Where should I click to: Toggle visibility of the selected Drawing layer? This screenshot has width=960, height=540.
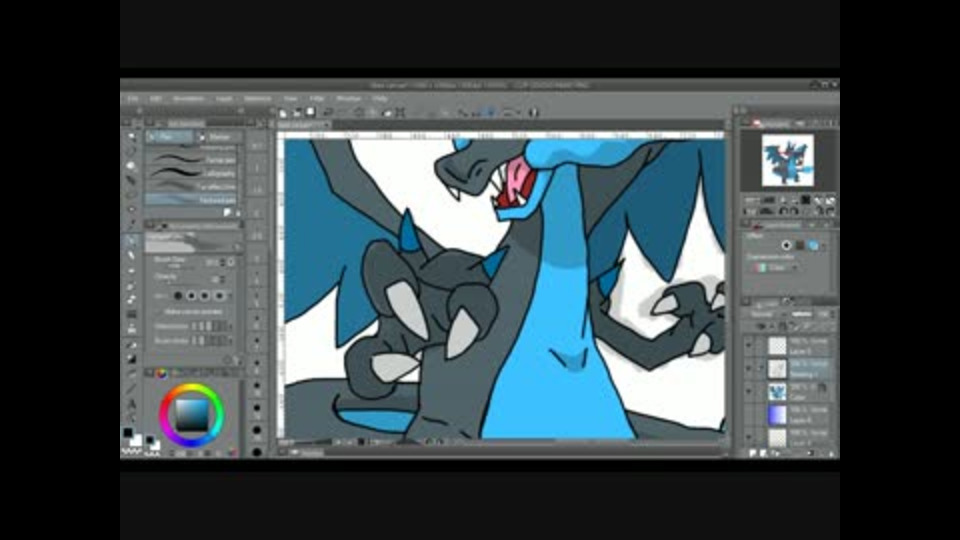[749, 369]
